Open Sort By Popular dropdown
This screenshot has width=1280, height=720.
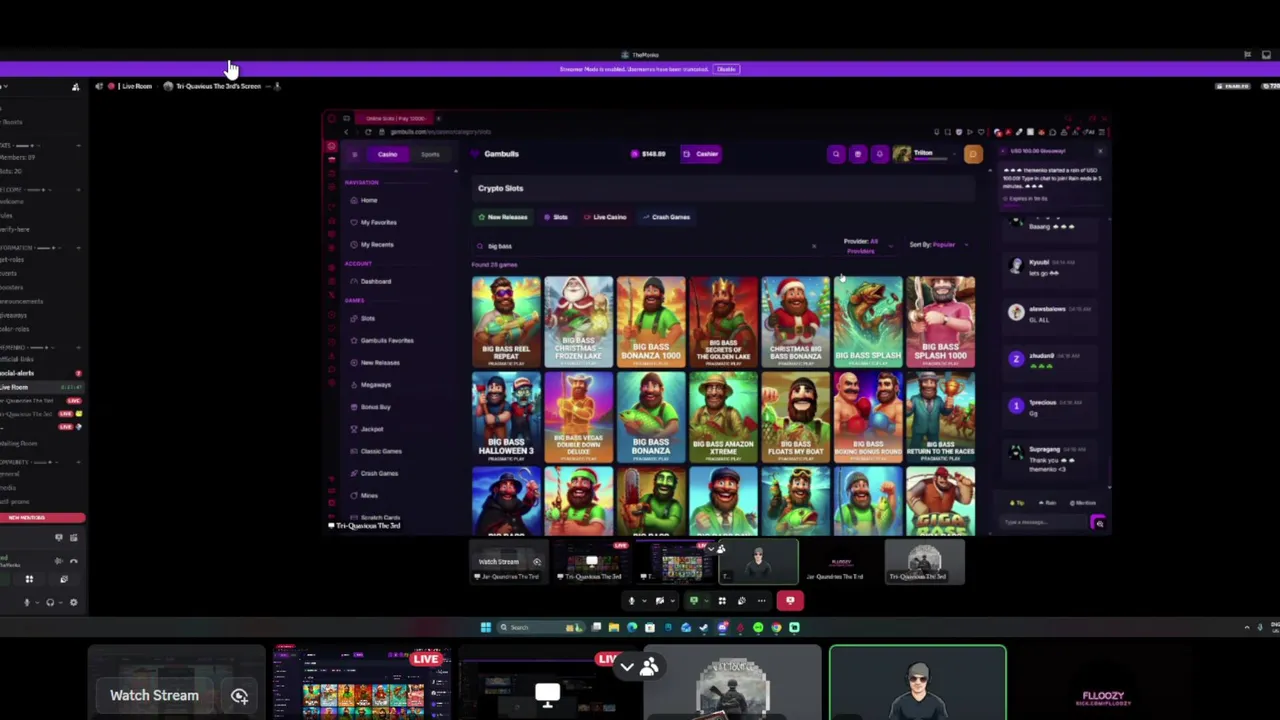937,244
